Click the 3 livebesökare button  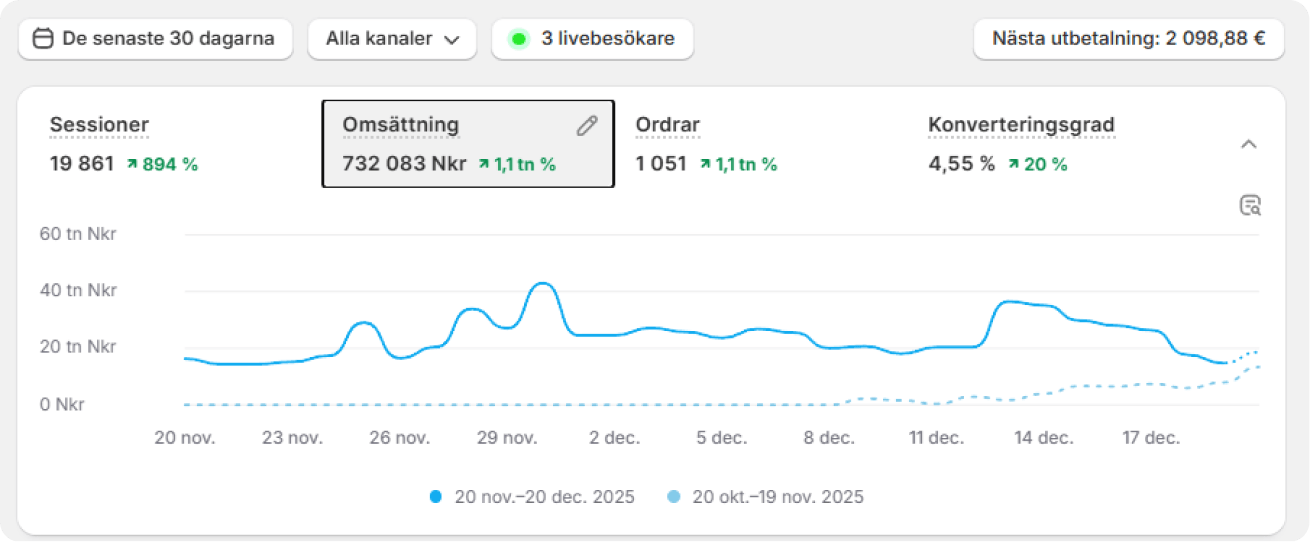592,39
